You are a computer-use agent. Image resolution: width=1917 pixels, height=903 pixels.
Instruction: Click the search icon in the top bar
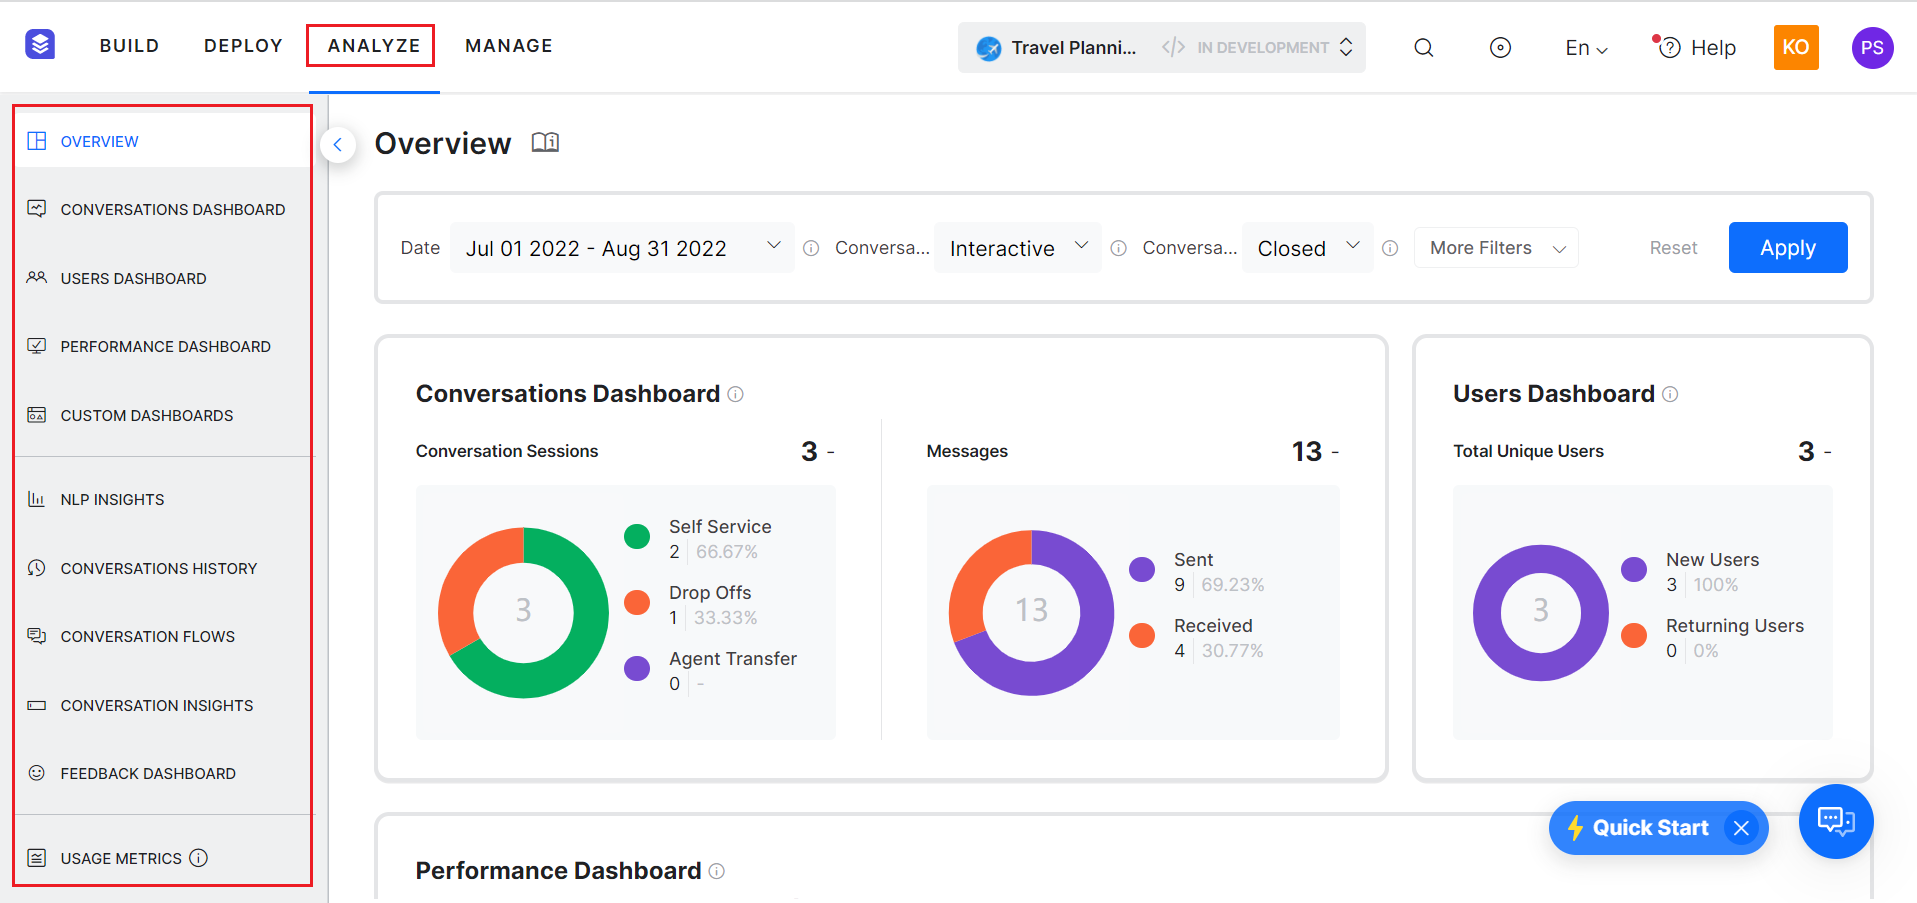click(1423, 47)
